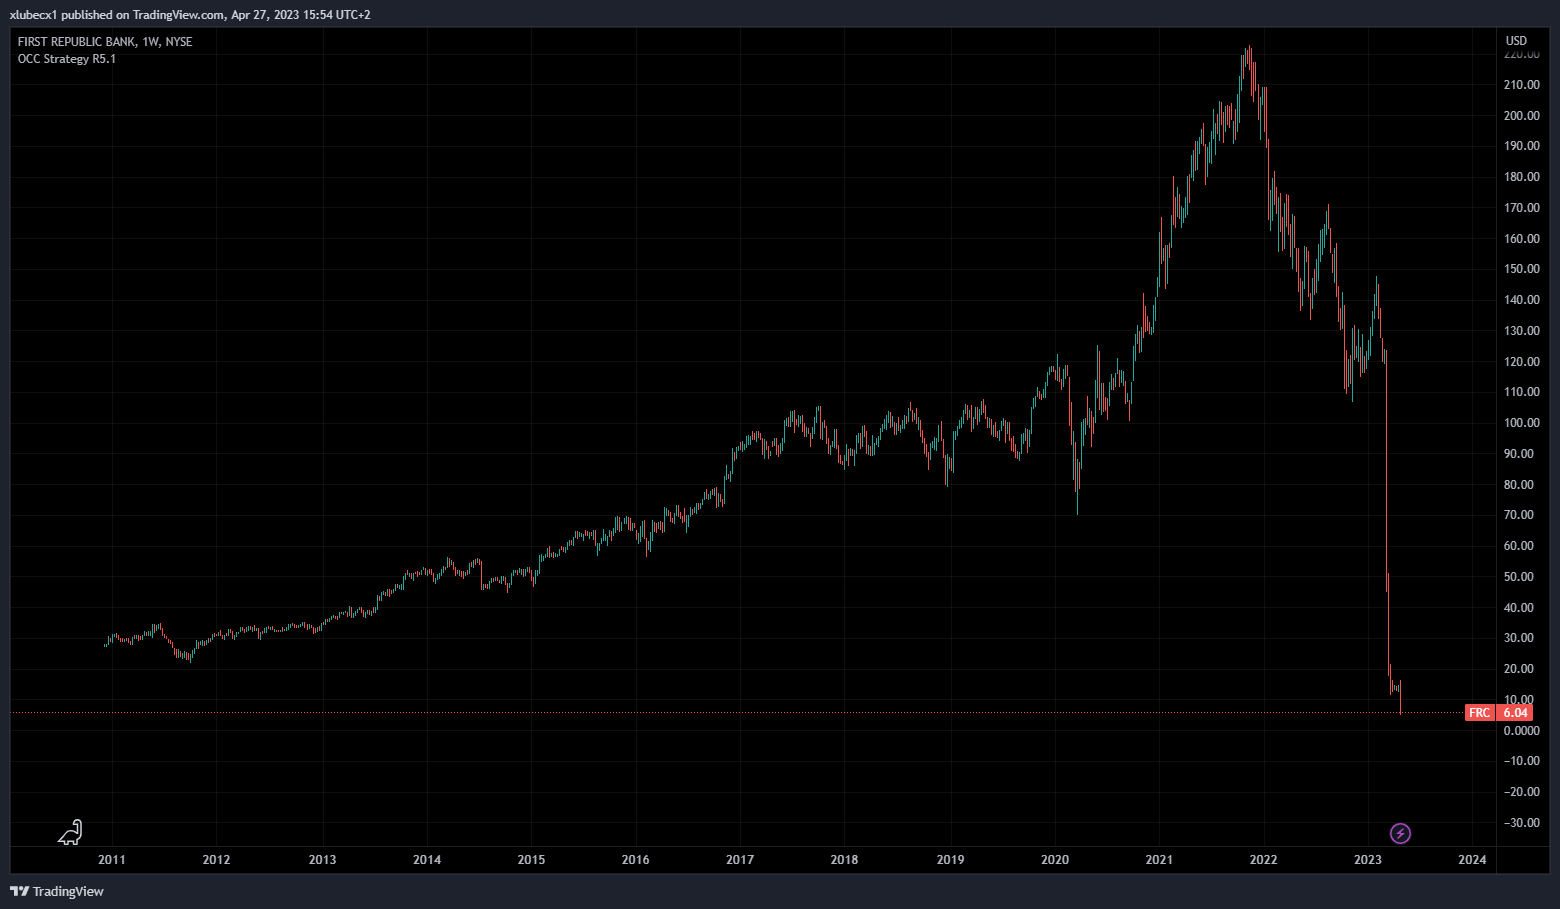
Task: Click the 50.00 axis value
Action: 1518,577
